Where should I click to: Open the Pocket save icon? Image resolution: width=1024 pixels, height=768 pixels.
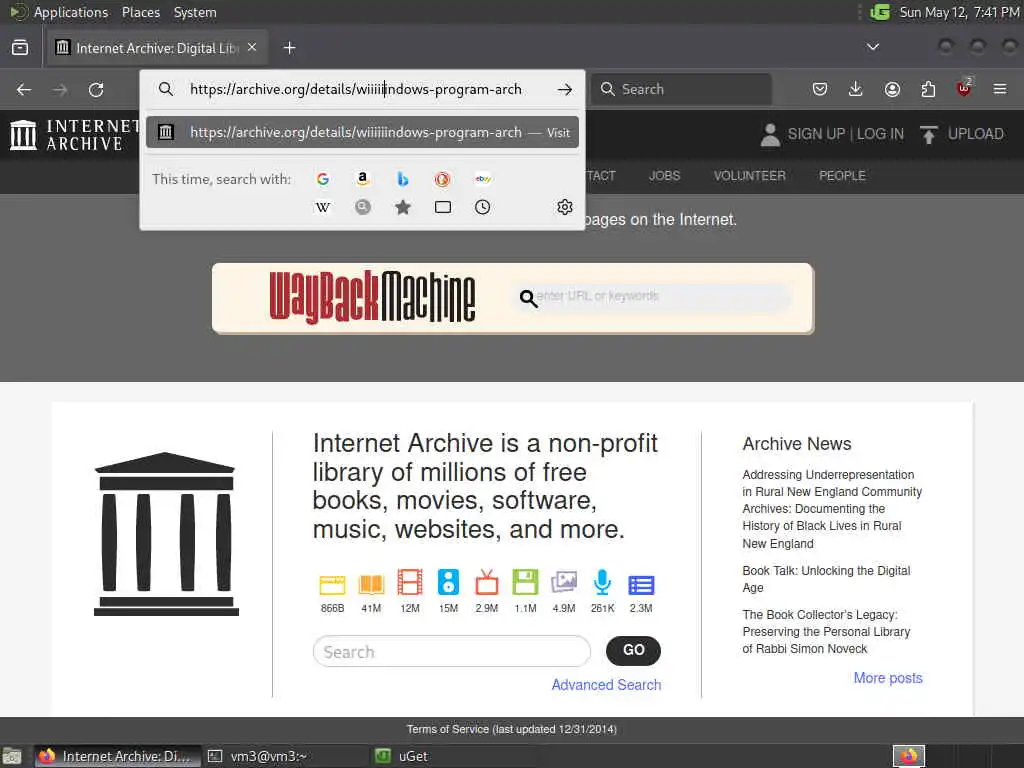point(820,89)
